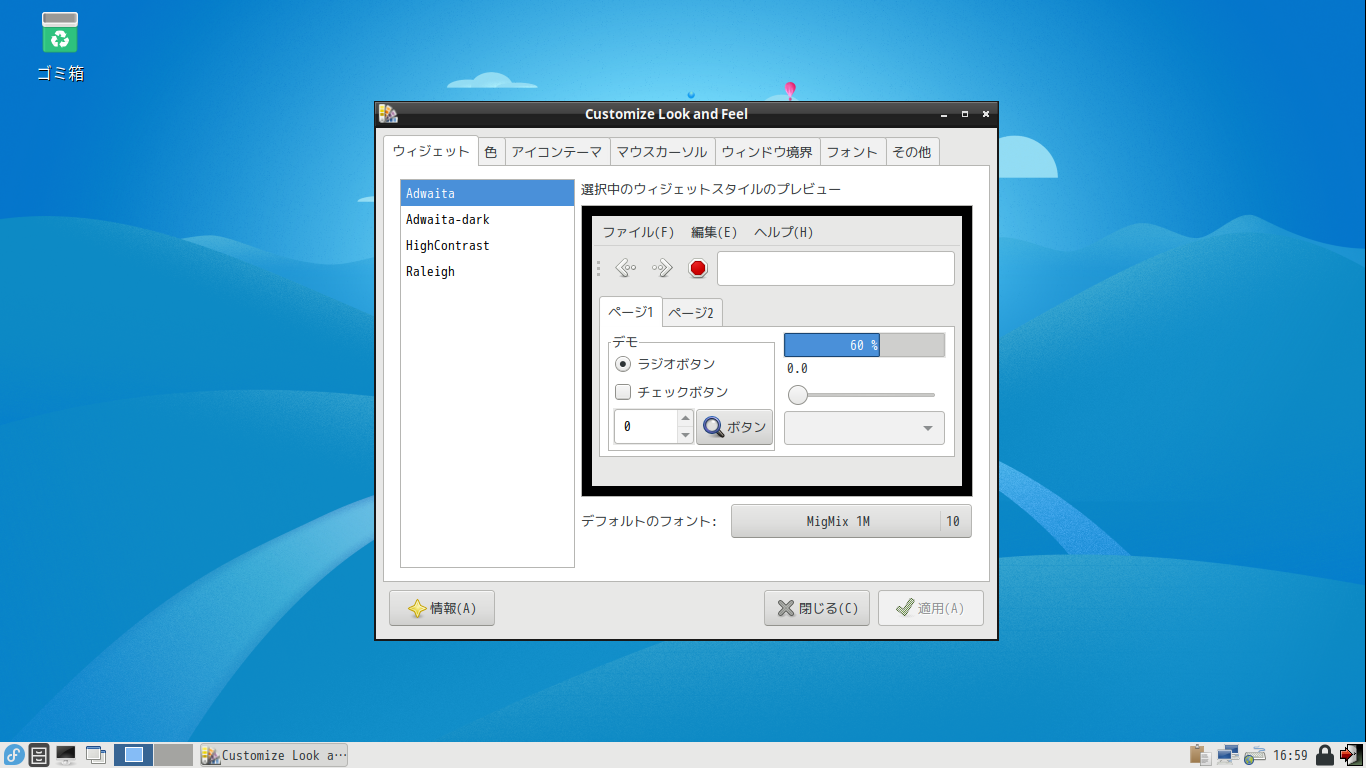Open the Fedora start menu in the taskbar
Screen dimensions: 1366x768
14,755
